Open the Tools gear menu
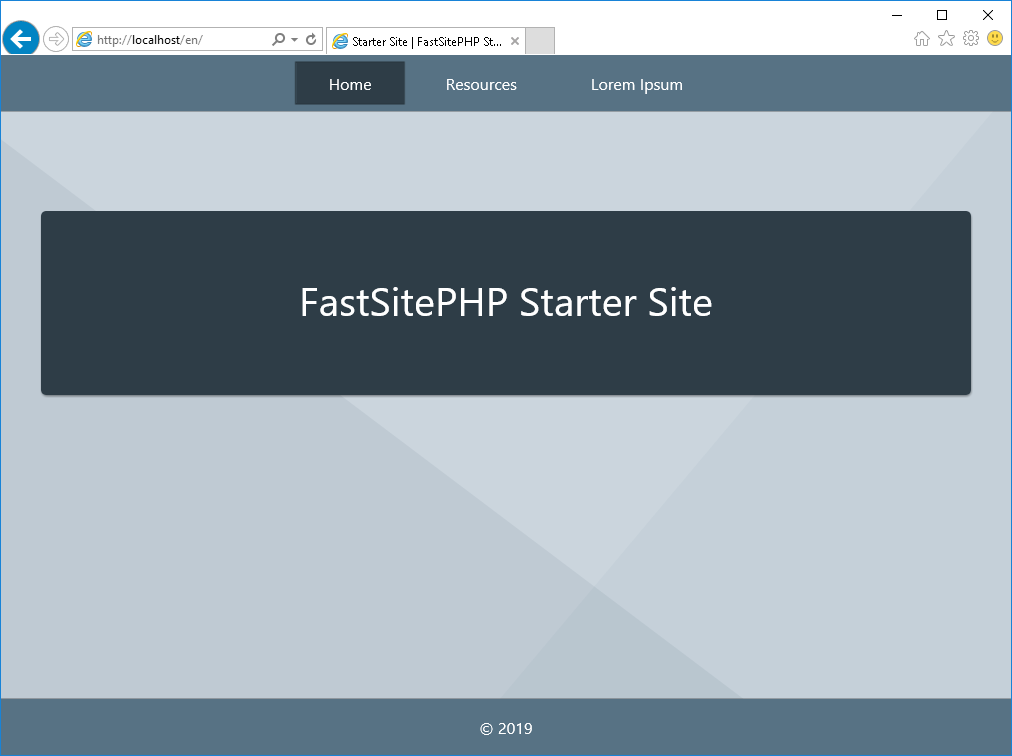This screenshot has height=756, width=1012. [x=971, y=39]
